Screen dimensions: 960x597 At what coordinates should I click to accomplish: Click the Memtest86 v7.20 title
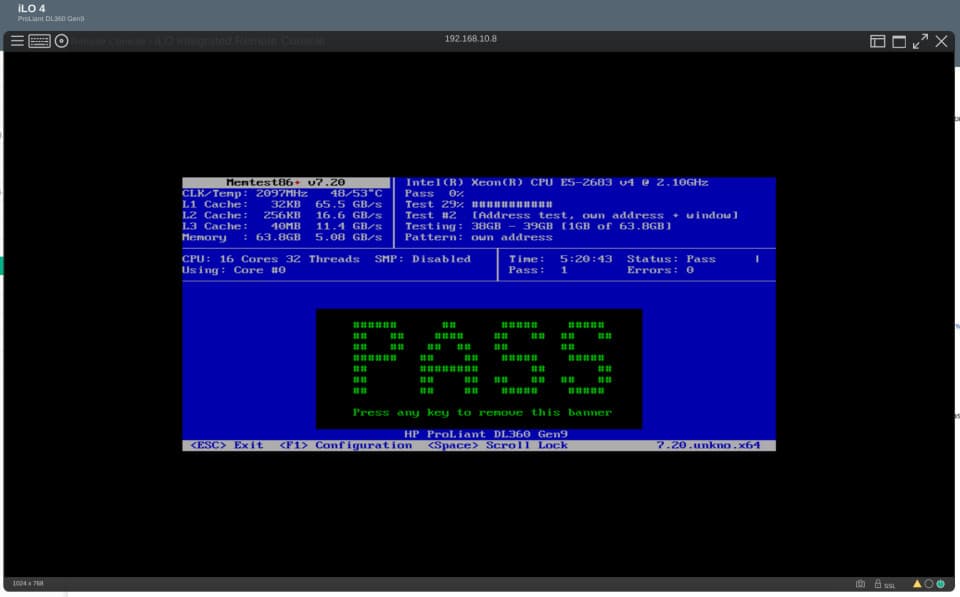click(285, 182)
